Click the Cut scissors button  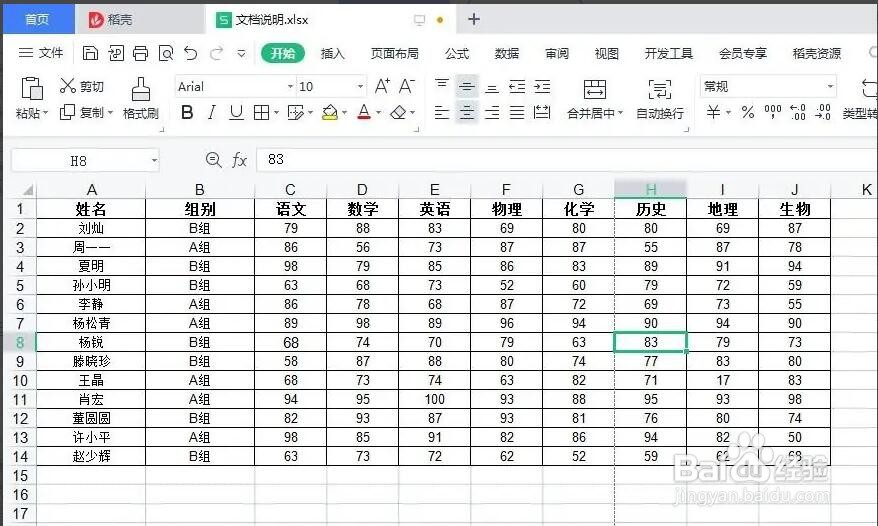tap(82, 86)
